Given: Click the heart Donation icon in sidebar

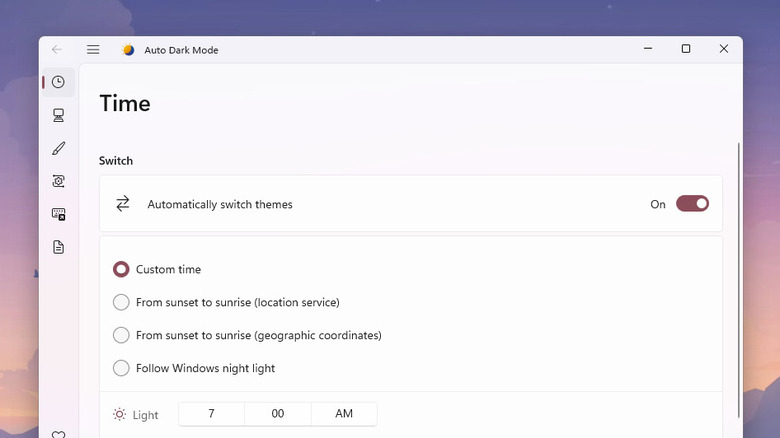Looking at the screenshot, I should coord(58,434).
